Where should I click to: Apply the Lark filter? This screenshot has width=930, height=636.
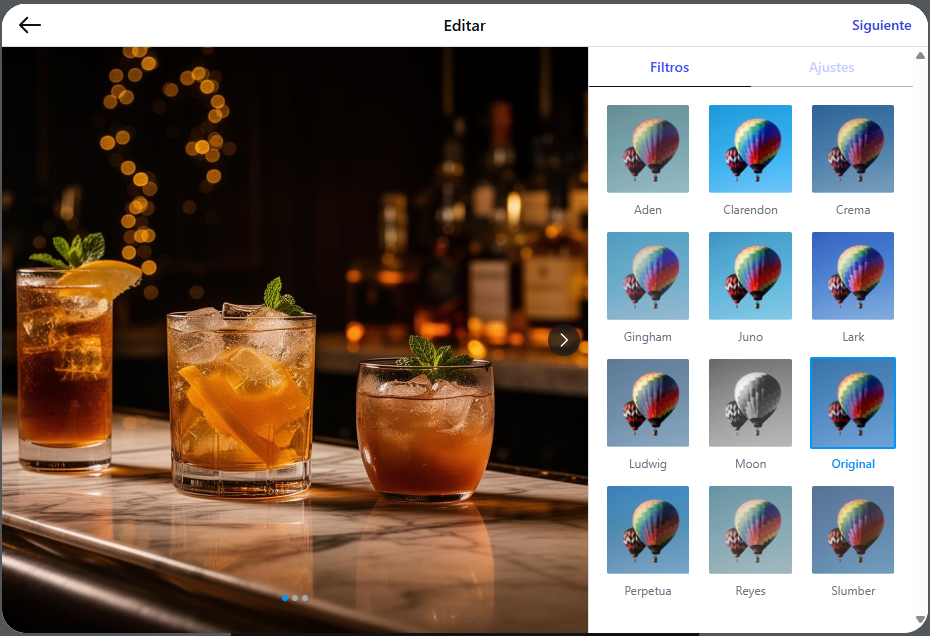pyautogui.click(x=852, y=275)
